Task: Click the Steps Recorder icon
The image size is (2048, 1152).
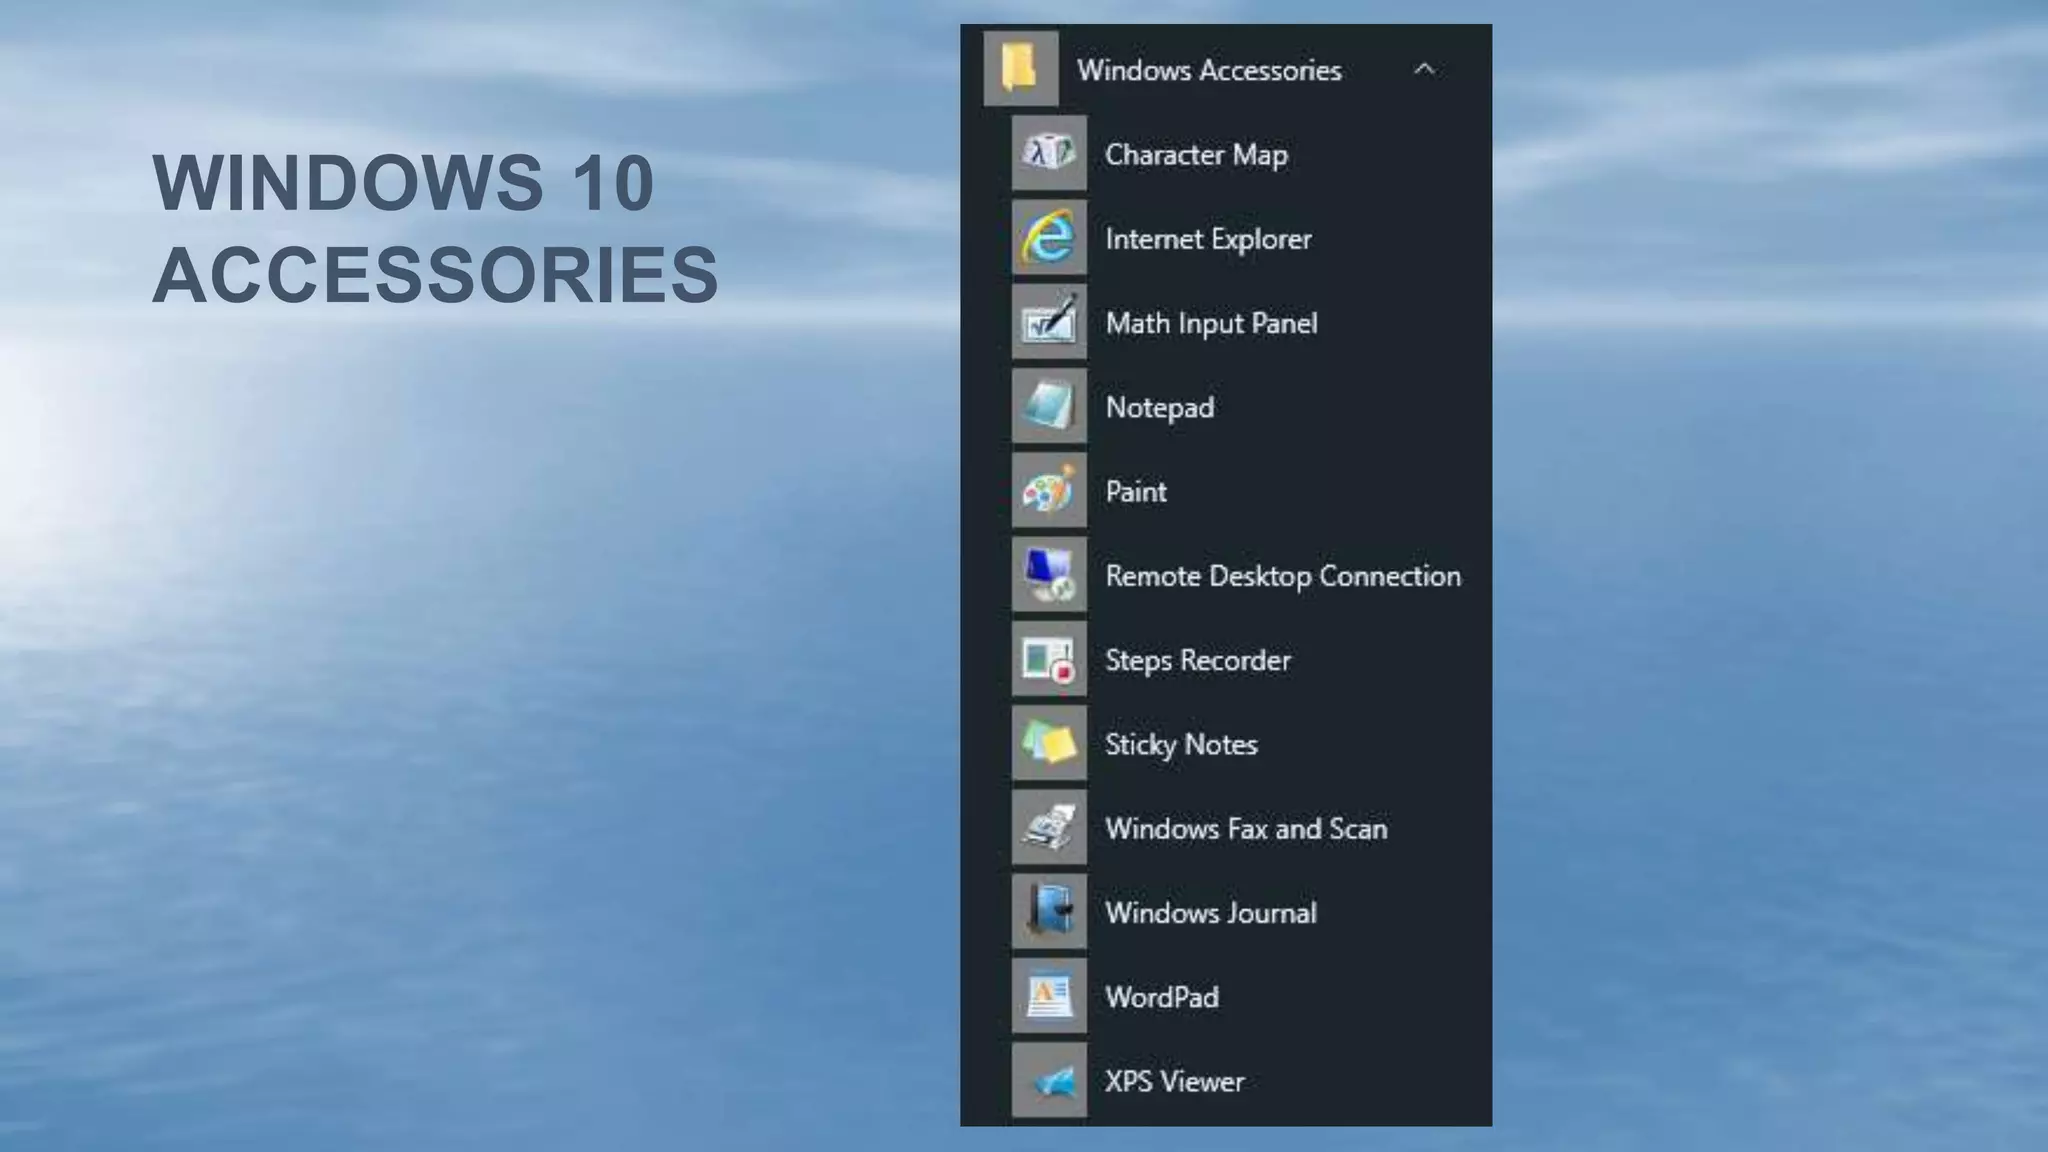Action: pyautogui.click(x=1049, y=659)
